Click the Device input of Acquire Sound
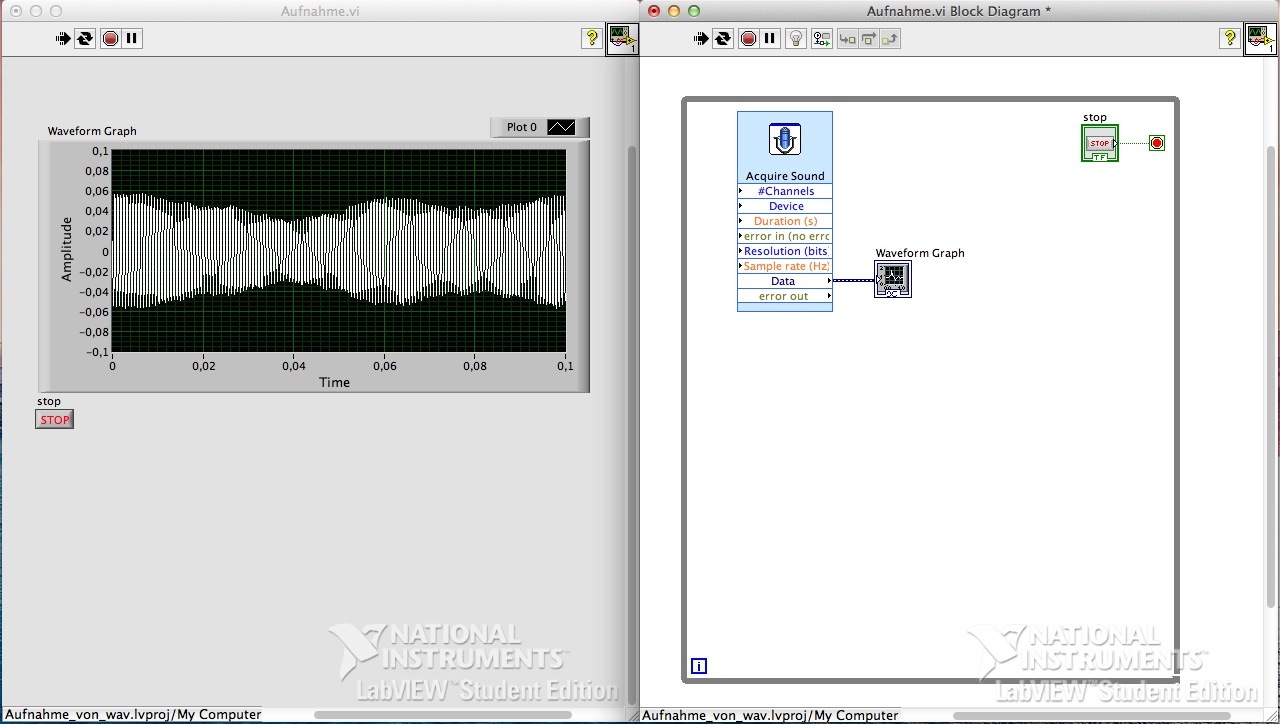 coord(785,206)
